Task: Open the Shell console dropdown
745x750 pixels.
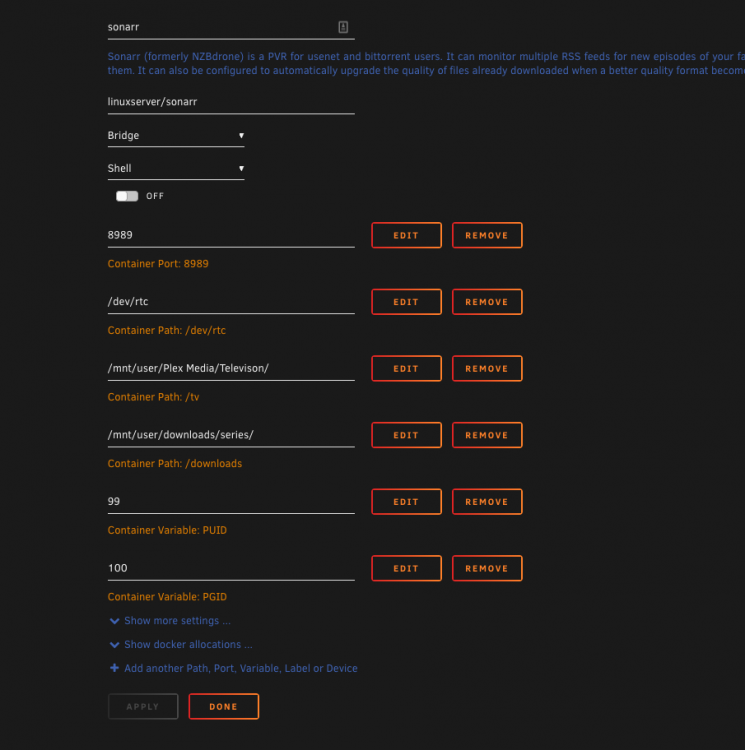Action: click(176, 168)
